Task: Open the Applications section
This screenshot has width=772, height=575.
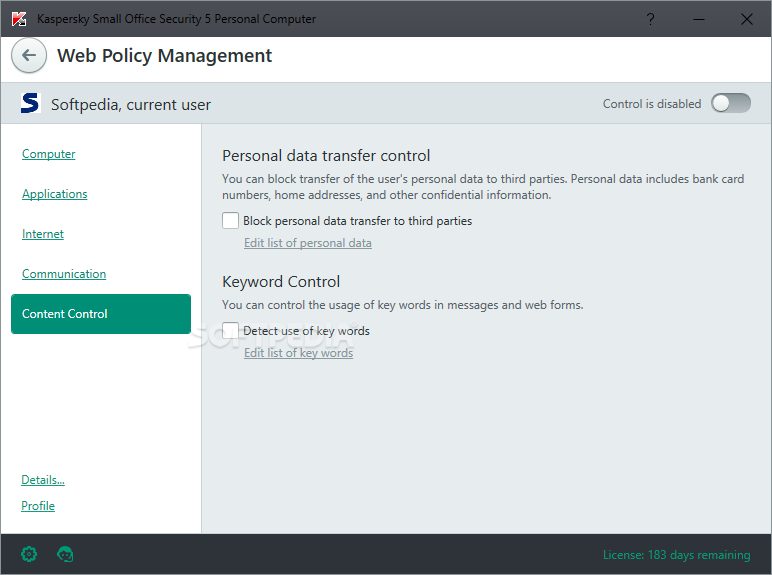Action: pyautogui.click(x=55, y=193)
